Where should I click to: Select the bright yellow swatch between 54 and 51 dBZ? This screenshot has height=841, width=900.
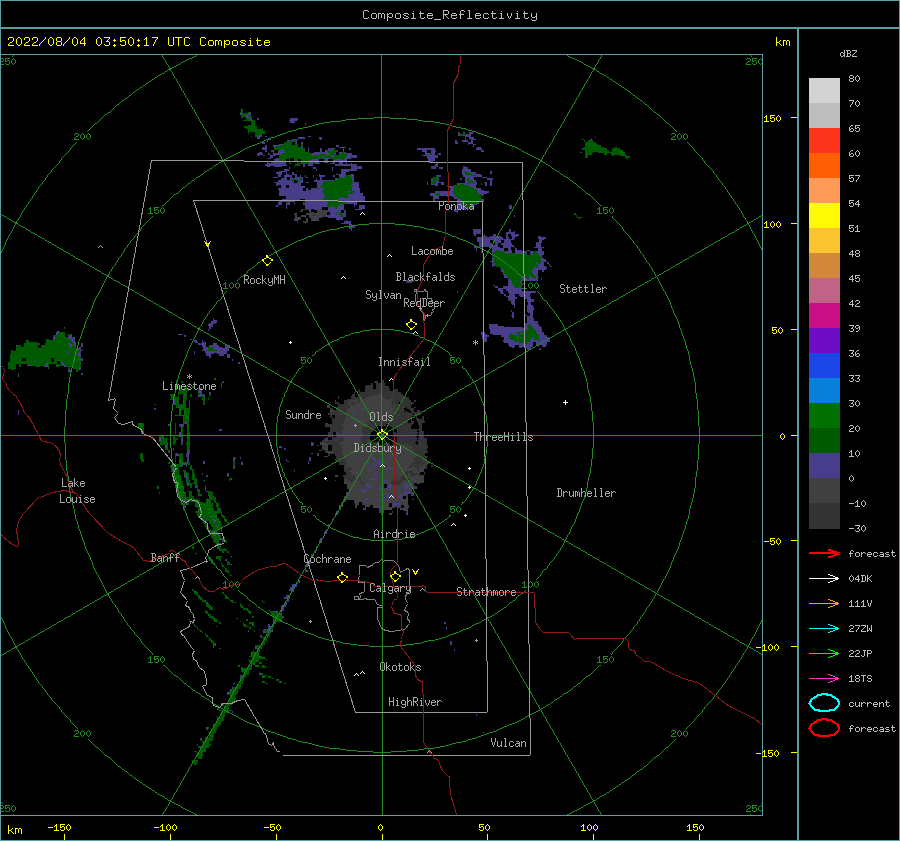click(x=824, y=216)
